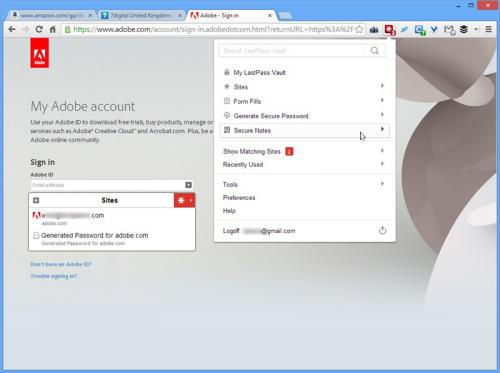Open LastPass Preferences
500x373 pixels.
coord(305,197)
